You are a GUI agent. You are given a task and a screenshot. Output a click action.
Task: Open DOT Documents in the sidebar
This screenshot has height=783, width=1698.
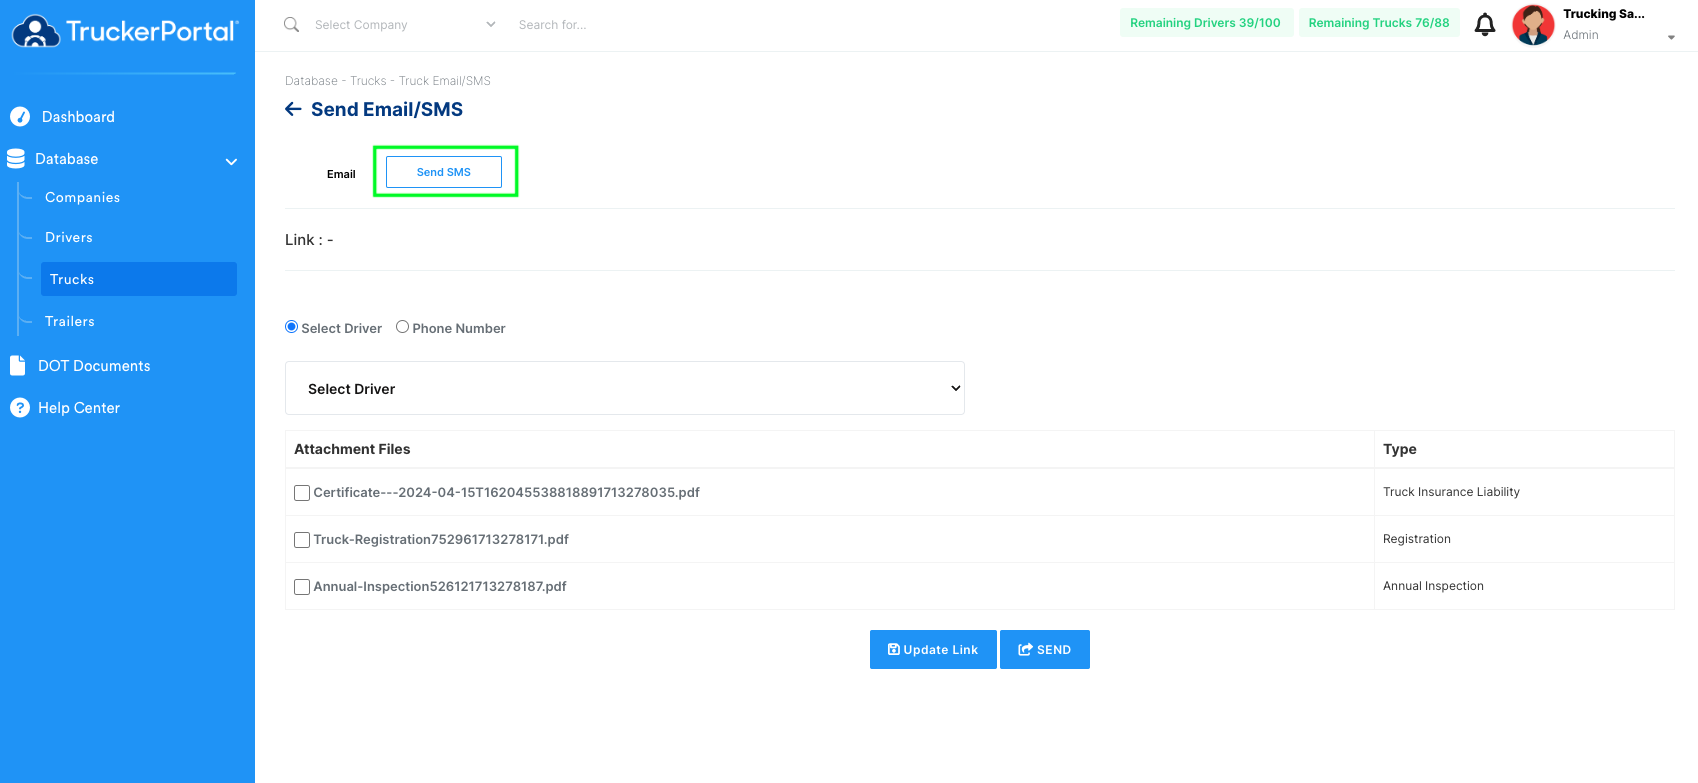94,366
